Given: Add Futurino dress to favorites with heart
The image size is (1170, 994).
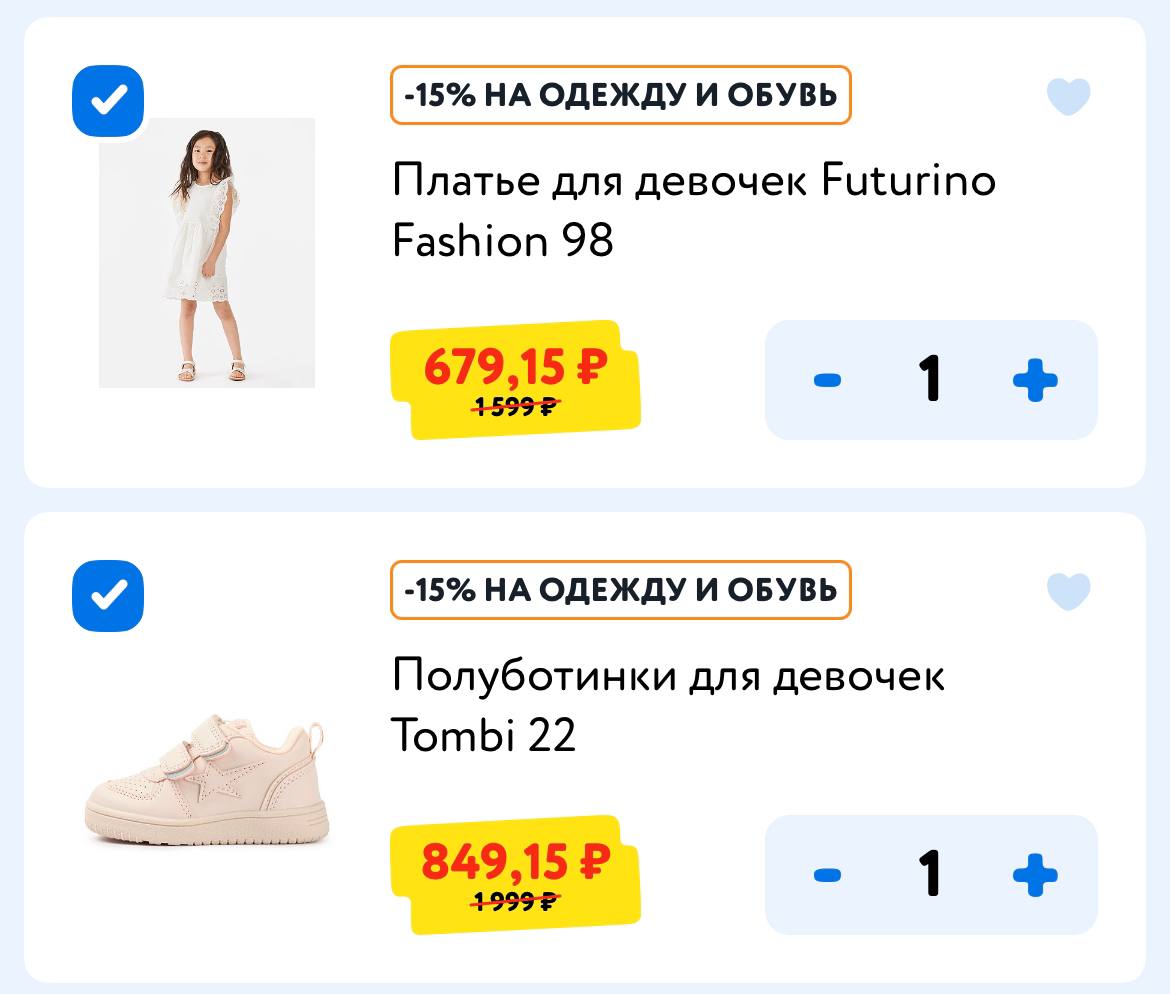Looking at the screenshot, I should 1068,97.
